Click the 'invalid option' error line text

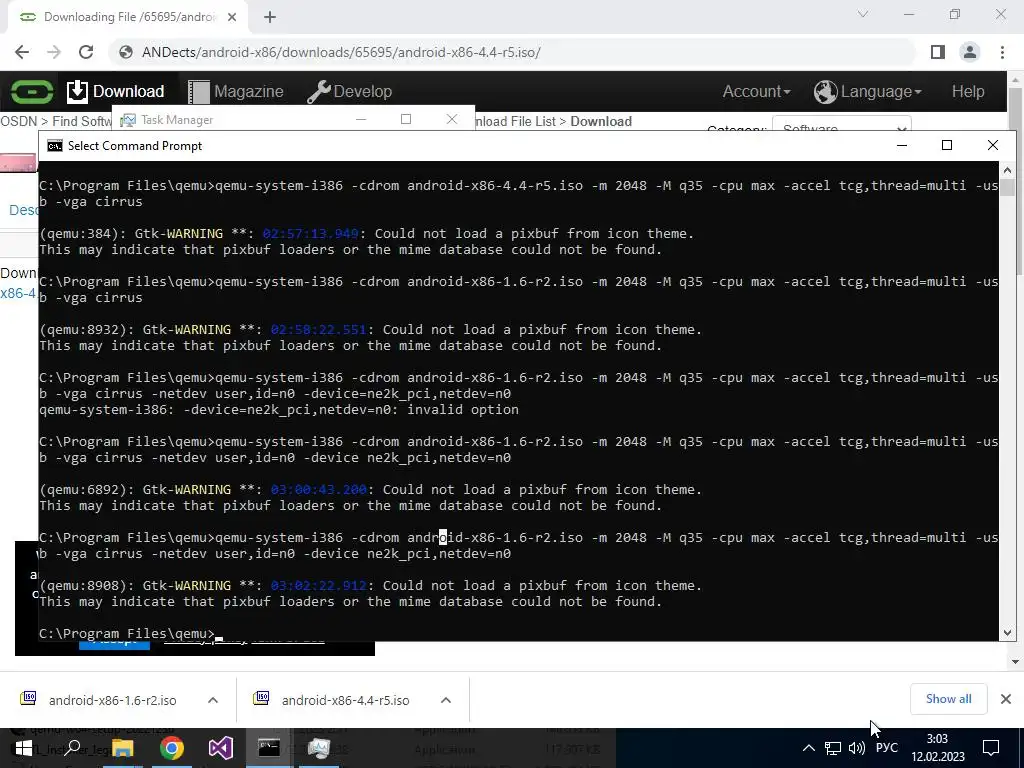pos(279,409)
